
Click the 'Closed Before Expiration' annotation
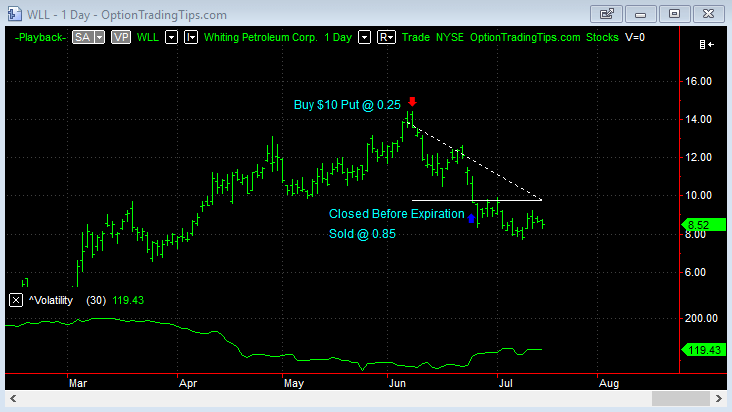coord(396,214)
